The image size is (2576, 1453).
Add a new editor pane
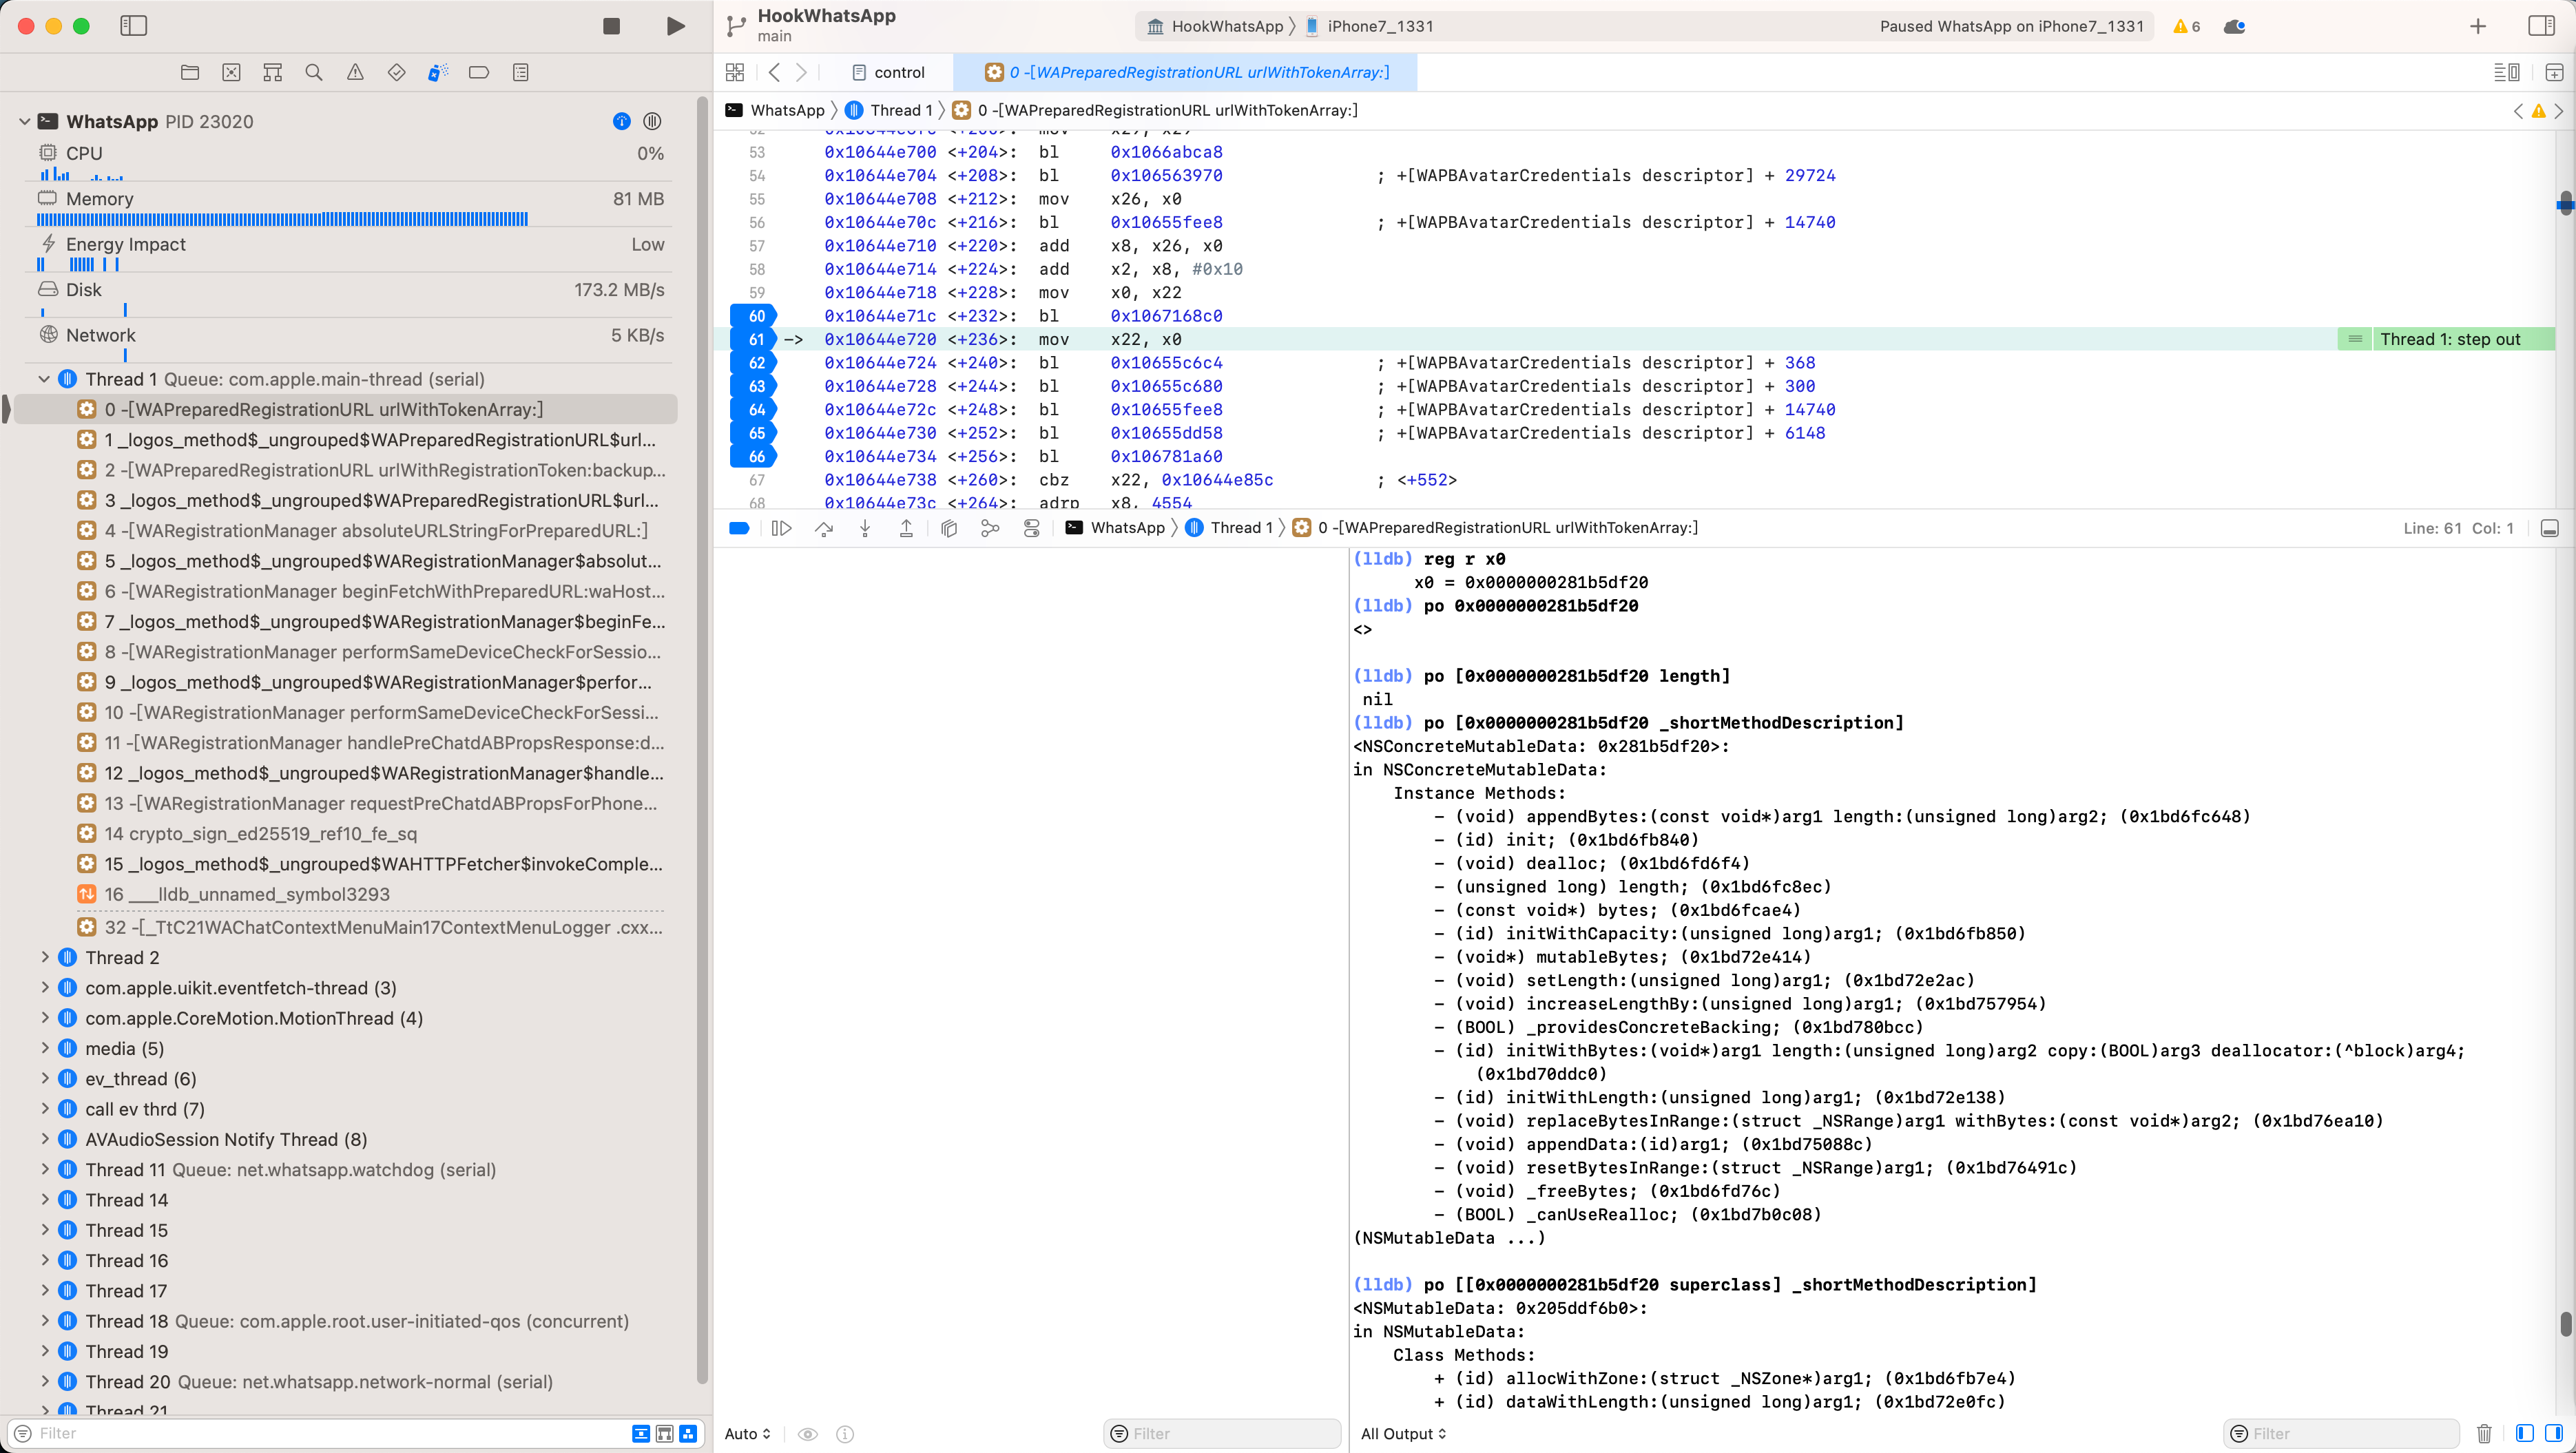click(x=2554, y=72)
